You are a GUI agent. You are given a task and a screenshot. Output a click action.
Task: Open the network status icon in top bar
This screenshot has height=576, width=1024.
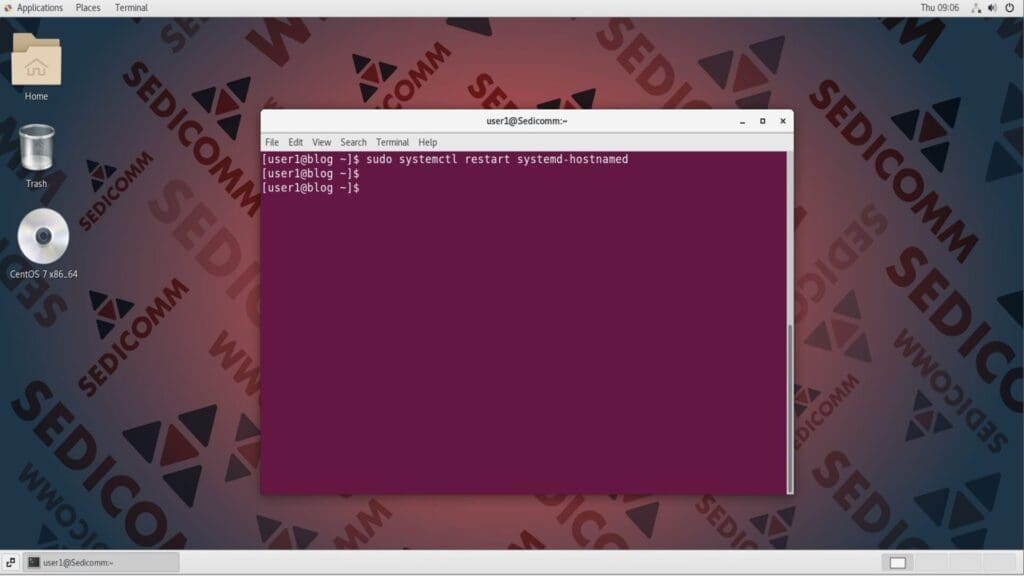point(977,8)
